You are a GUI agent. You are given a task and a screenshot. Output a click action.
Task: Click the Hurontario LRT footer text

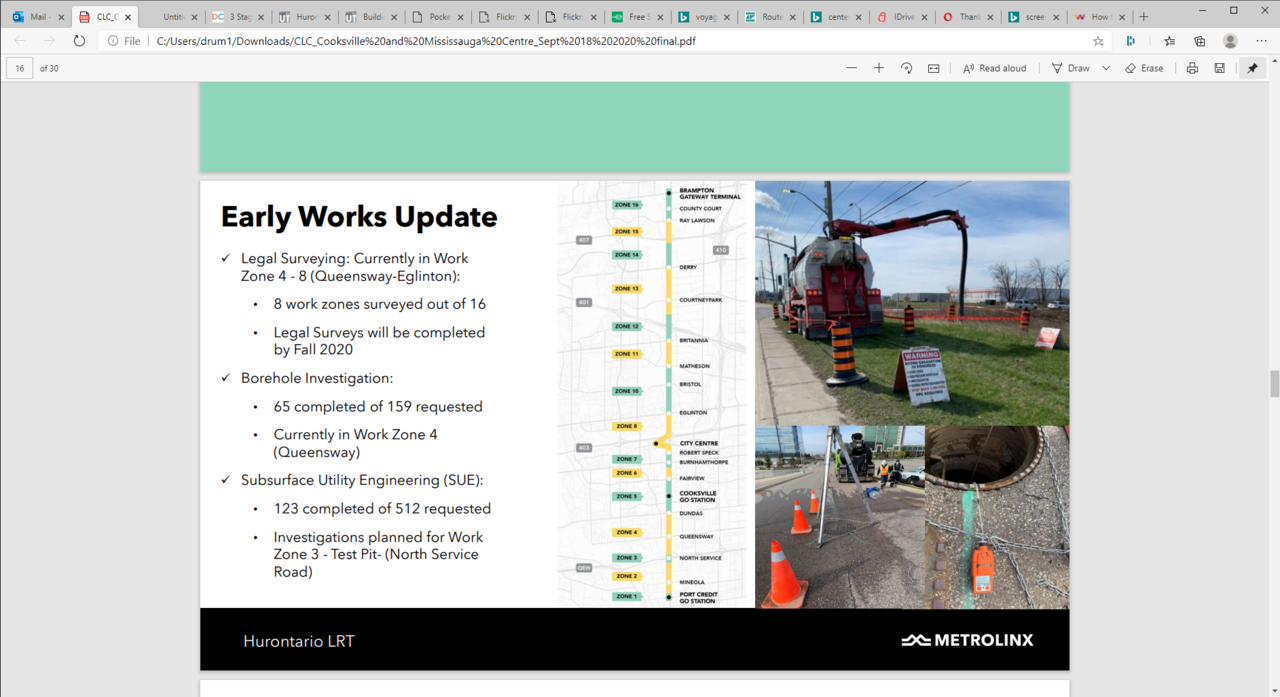pyautogui.click(x=299, y=641)
